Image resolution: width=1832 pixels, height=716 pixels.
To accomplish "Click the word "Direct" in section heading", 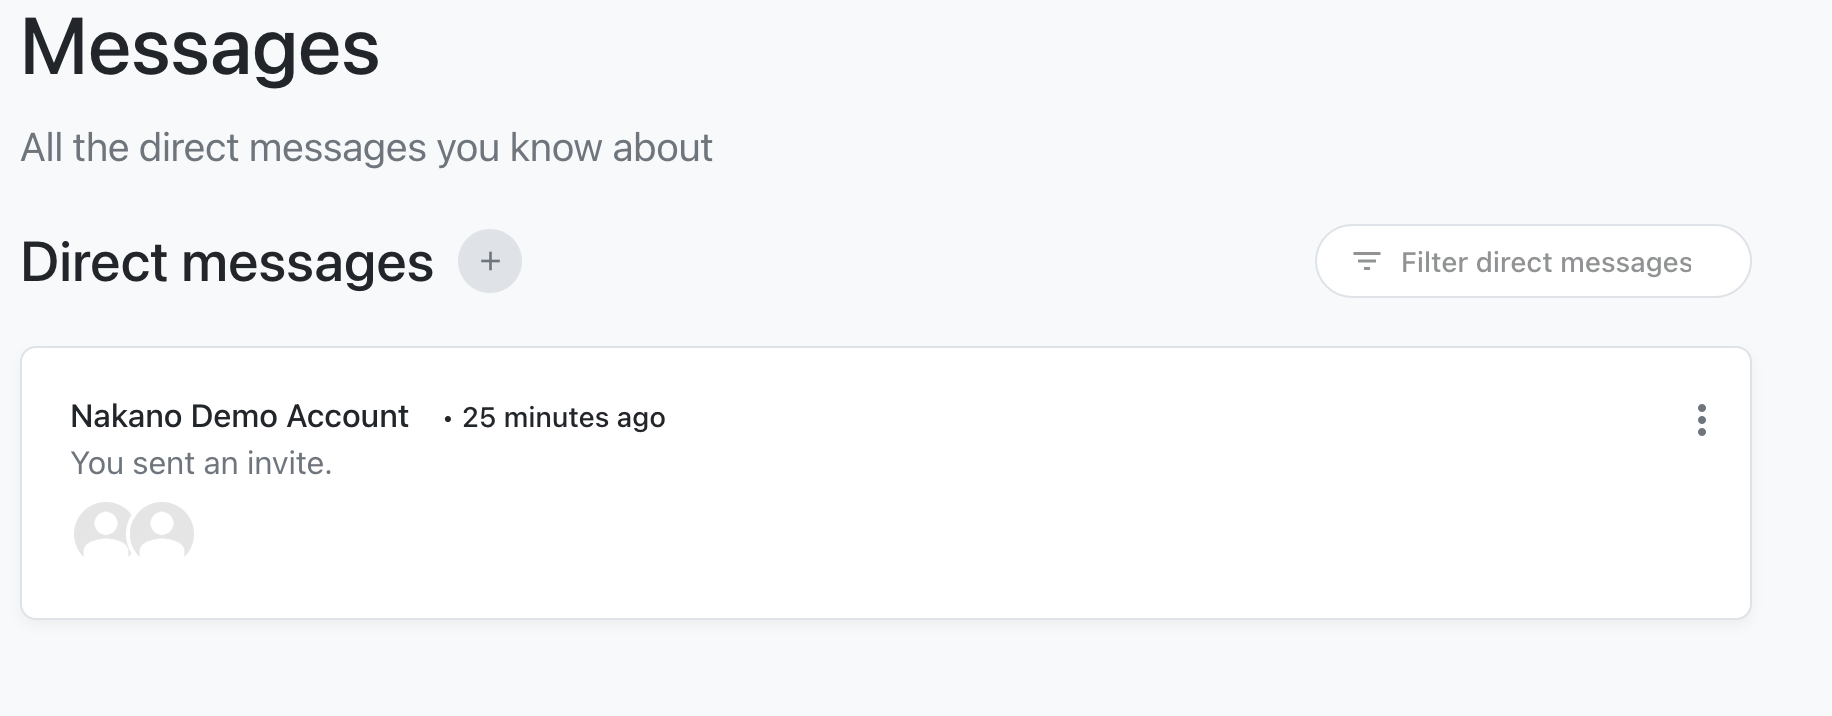I will point(95,263).
